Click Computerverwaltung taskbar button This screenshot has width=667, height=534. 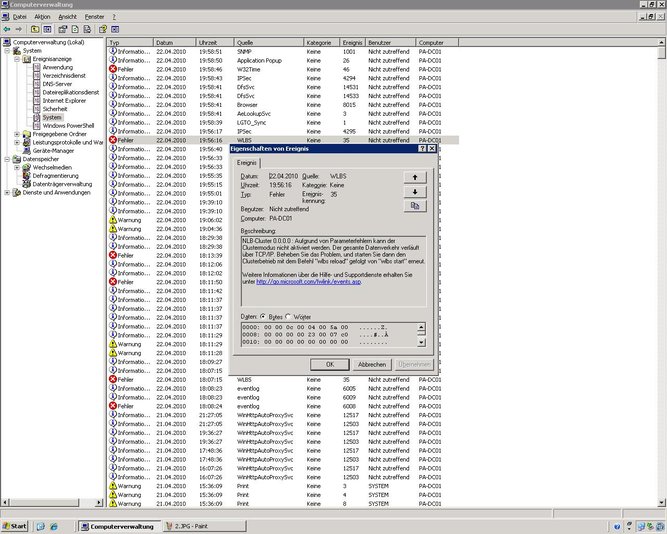pyautogui.click(x=120, y=526)
